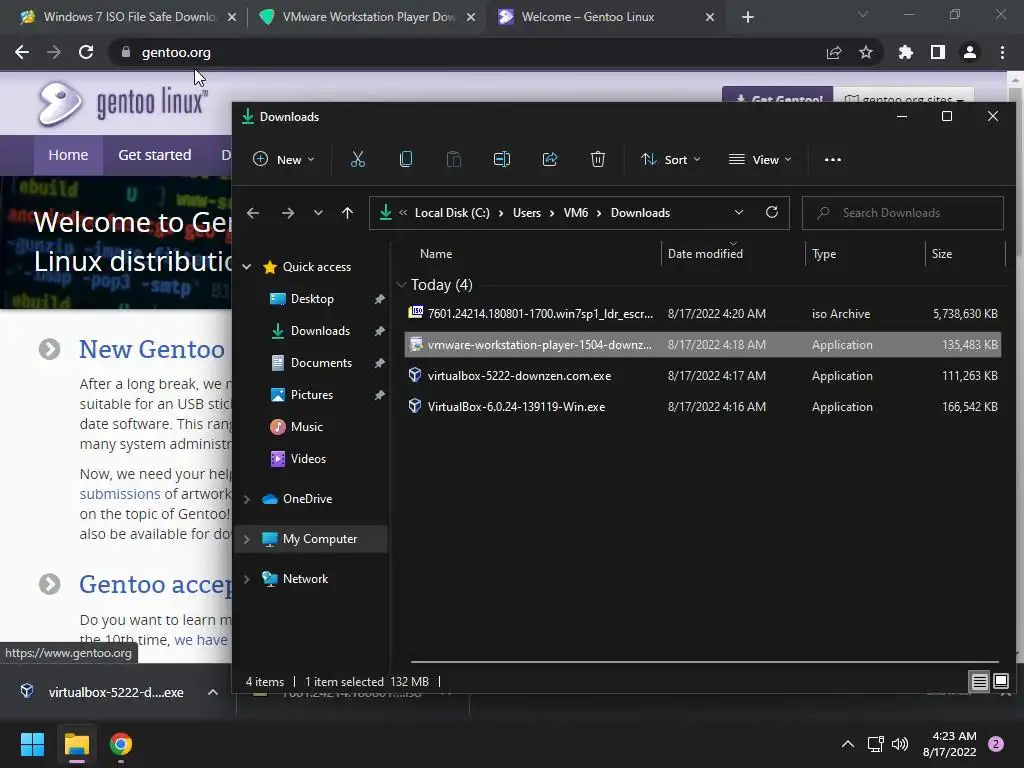Screen dimensions: 1024x768
Task: Open new tab in Chrome
Action: (748, 17)
